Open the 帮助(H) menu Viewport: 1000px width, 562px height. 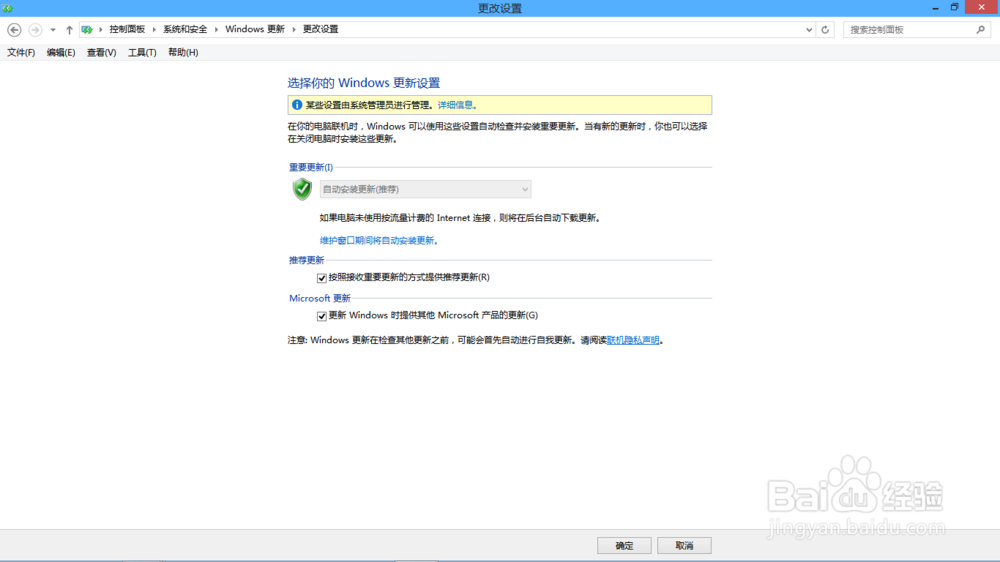183,52
